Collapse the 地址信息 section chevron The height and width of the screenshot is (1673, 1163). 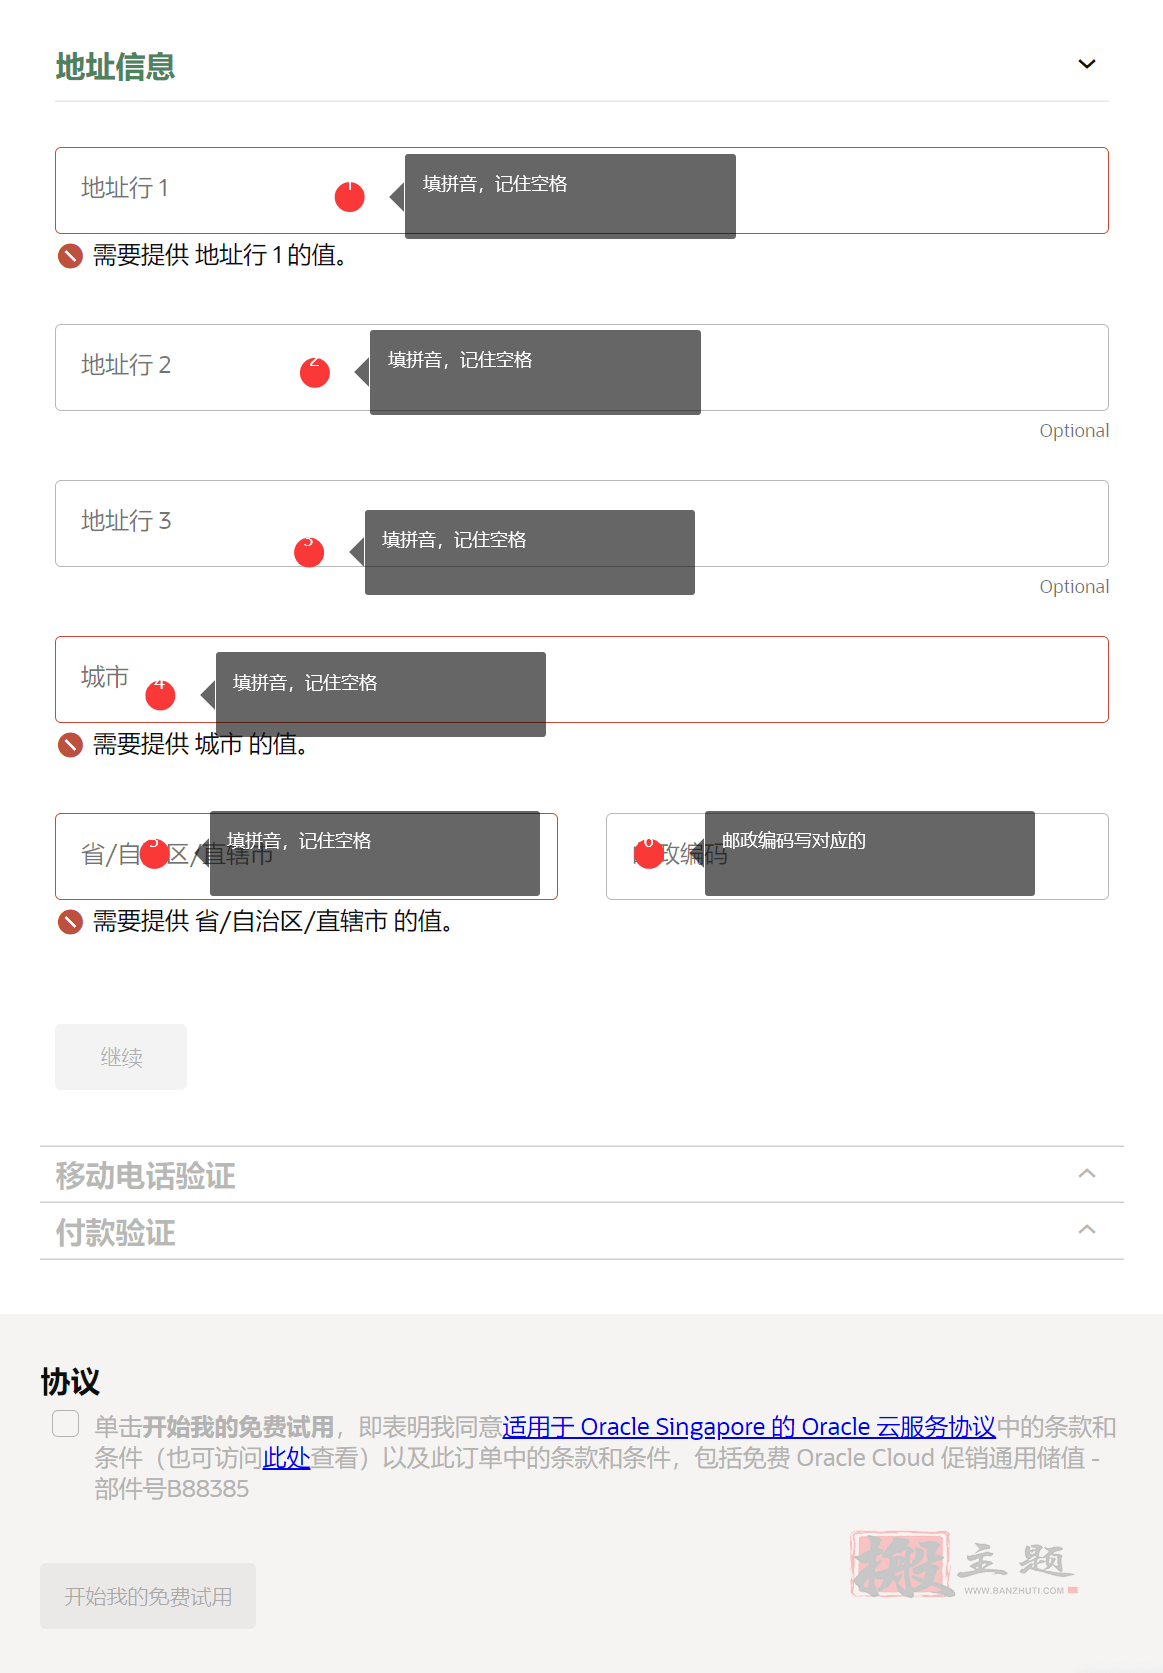pos(1087,64)
